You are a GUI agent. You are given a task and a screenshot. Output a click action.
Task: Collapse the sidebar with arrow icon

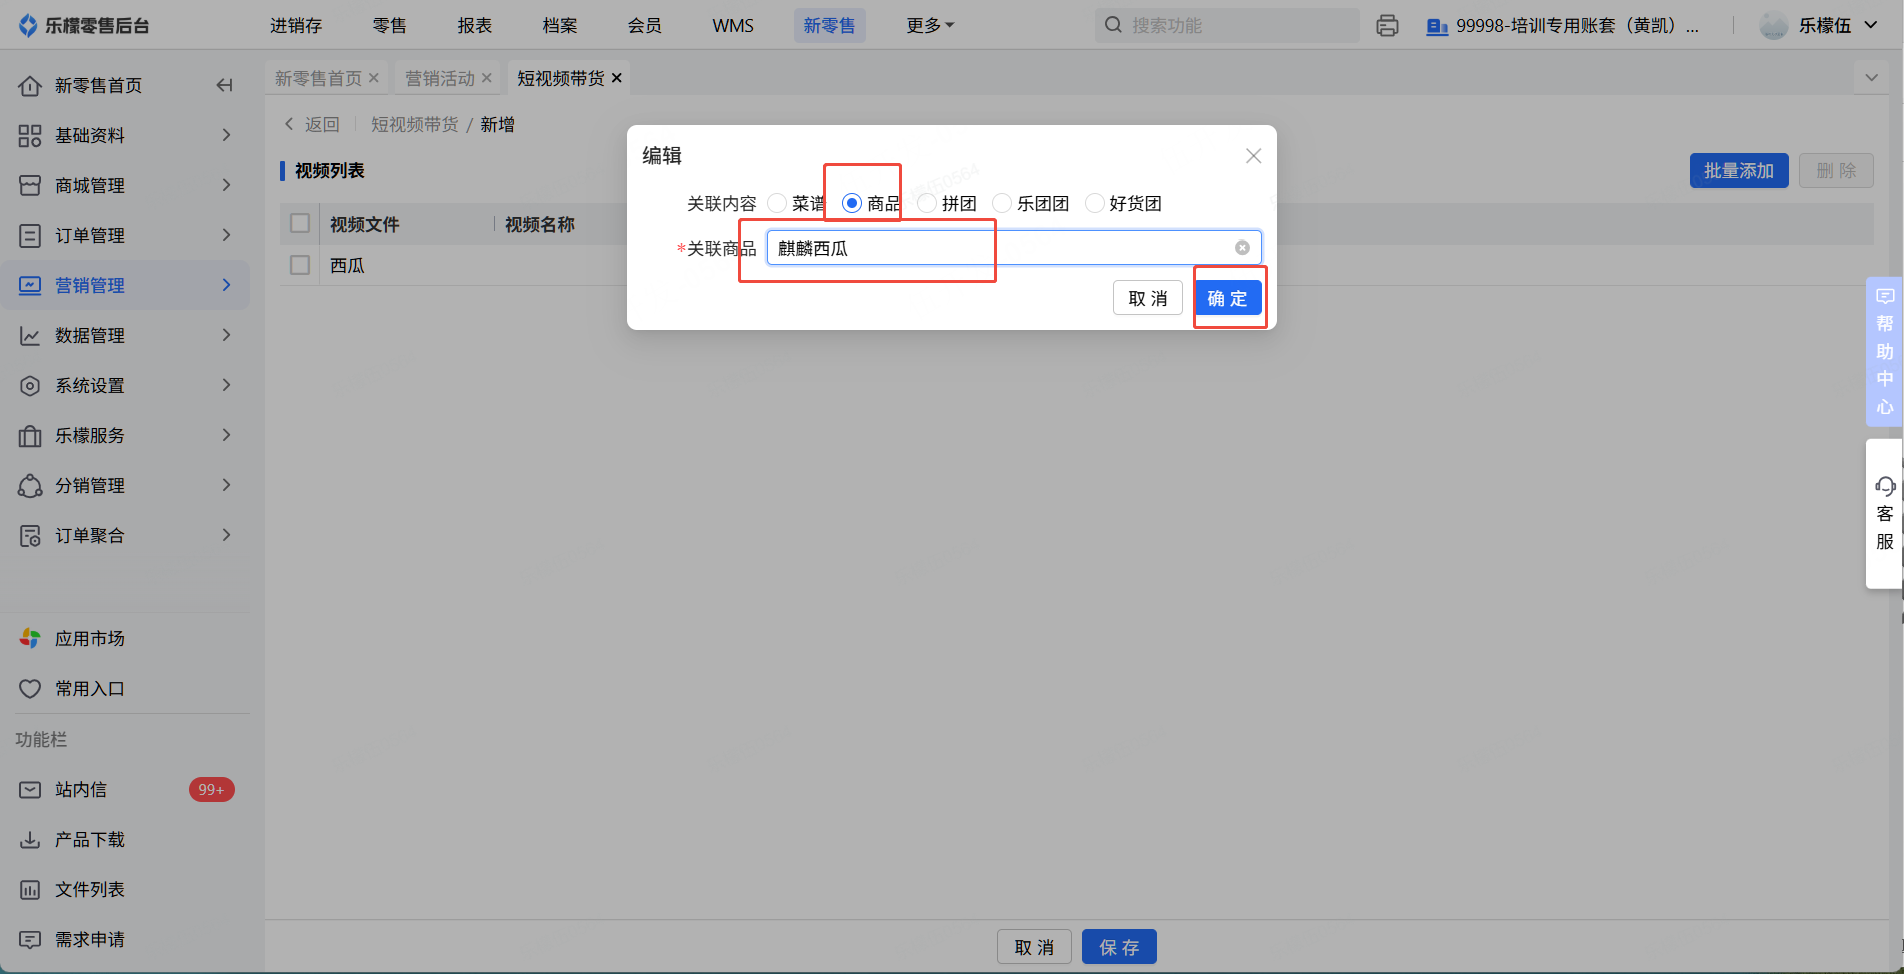pyautogui.click(x=224, y=85)
